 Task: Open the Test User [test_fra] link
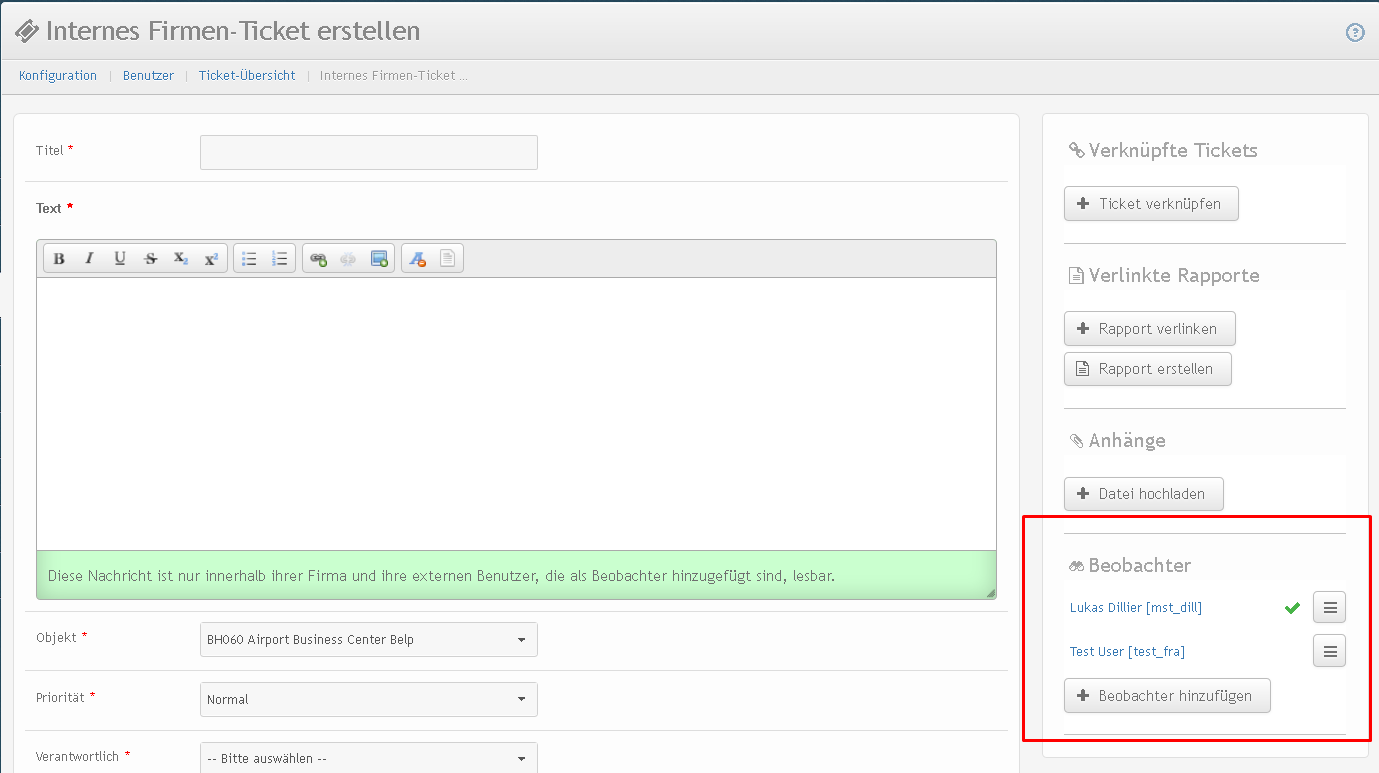pyautogui.click(x=1127, y=652)
